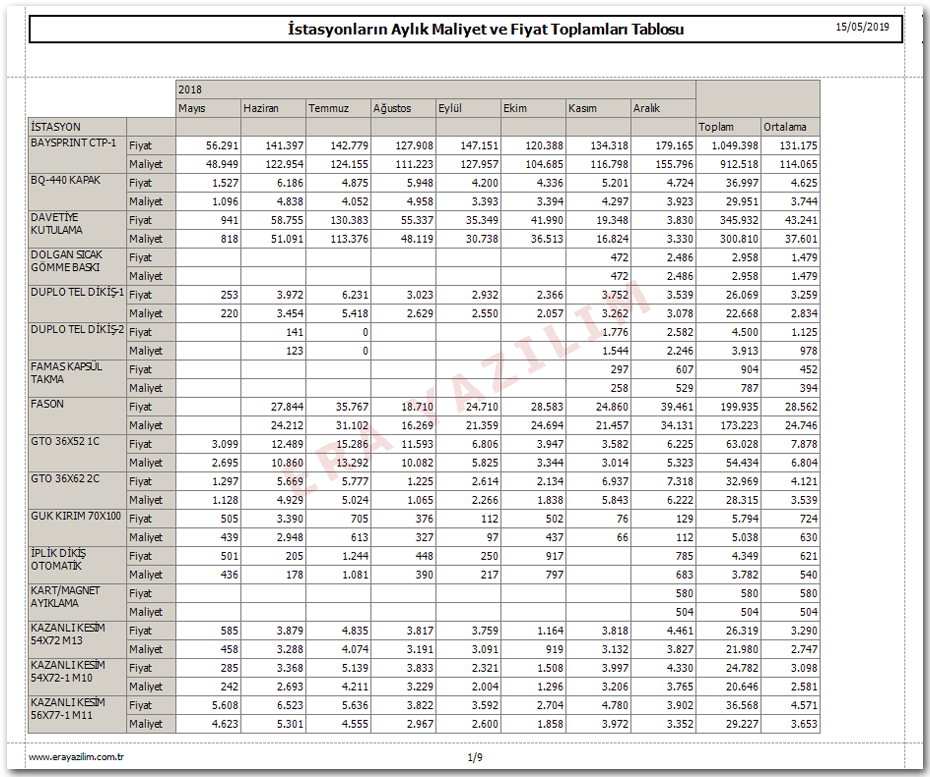Viewport: 930px width, 777px height.
Task: Click the GTO 36X52 1C station label
Action: pyautogui.click(x=66, y=442)
